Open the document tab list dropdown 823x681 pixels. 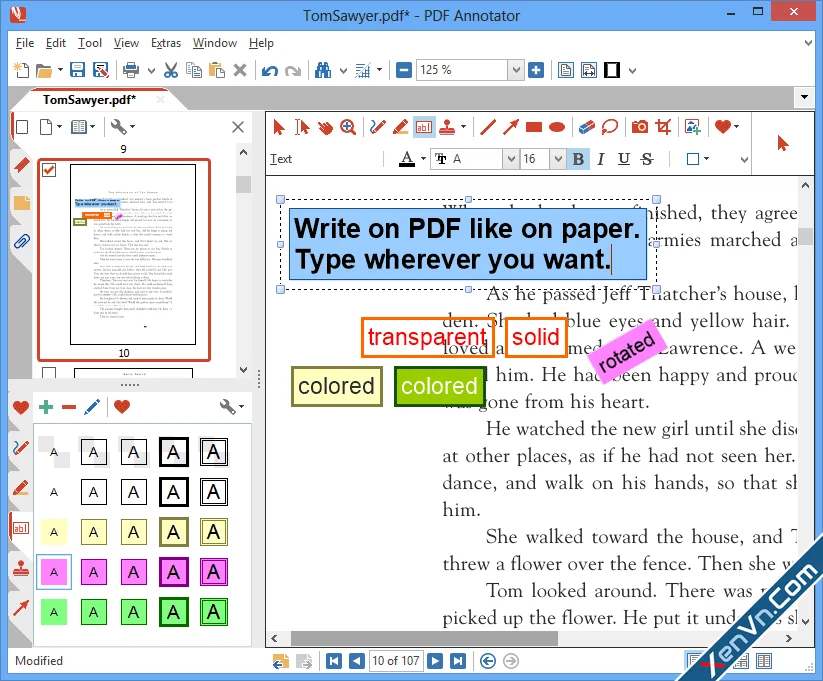click(x=804, y=97)
